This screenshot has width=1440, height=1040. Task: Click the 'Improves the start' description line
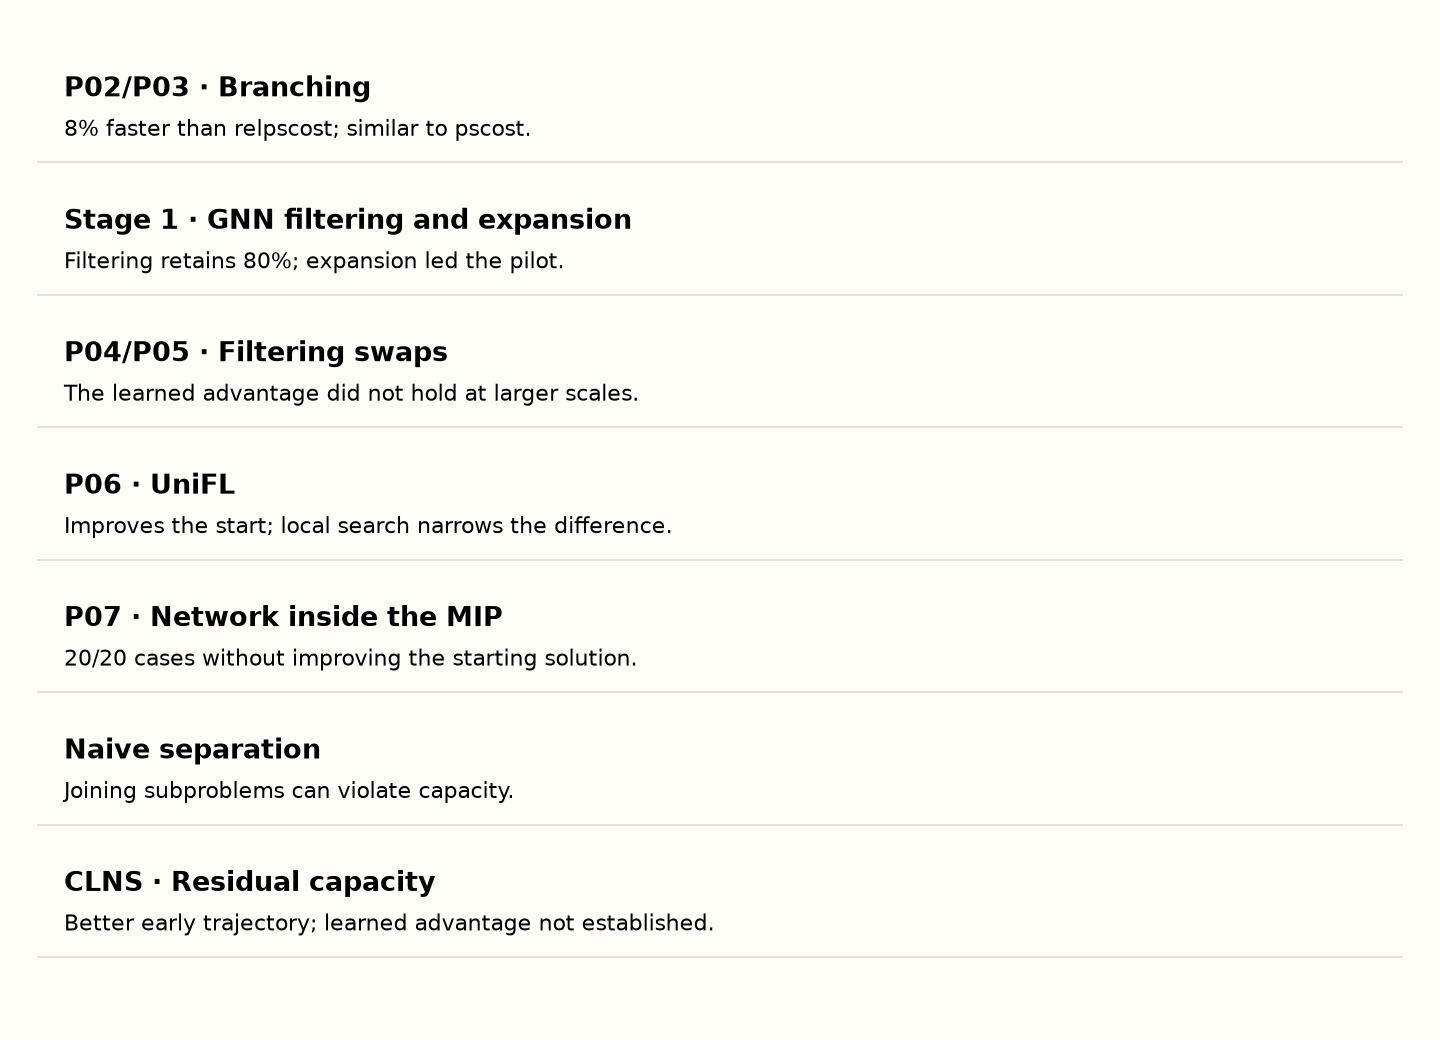368,526
